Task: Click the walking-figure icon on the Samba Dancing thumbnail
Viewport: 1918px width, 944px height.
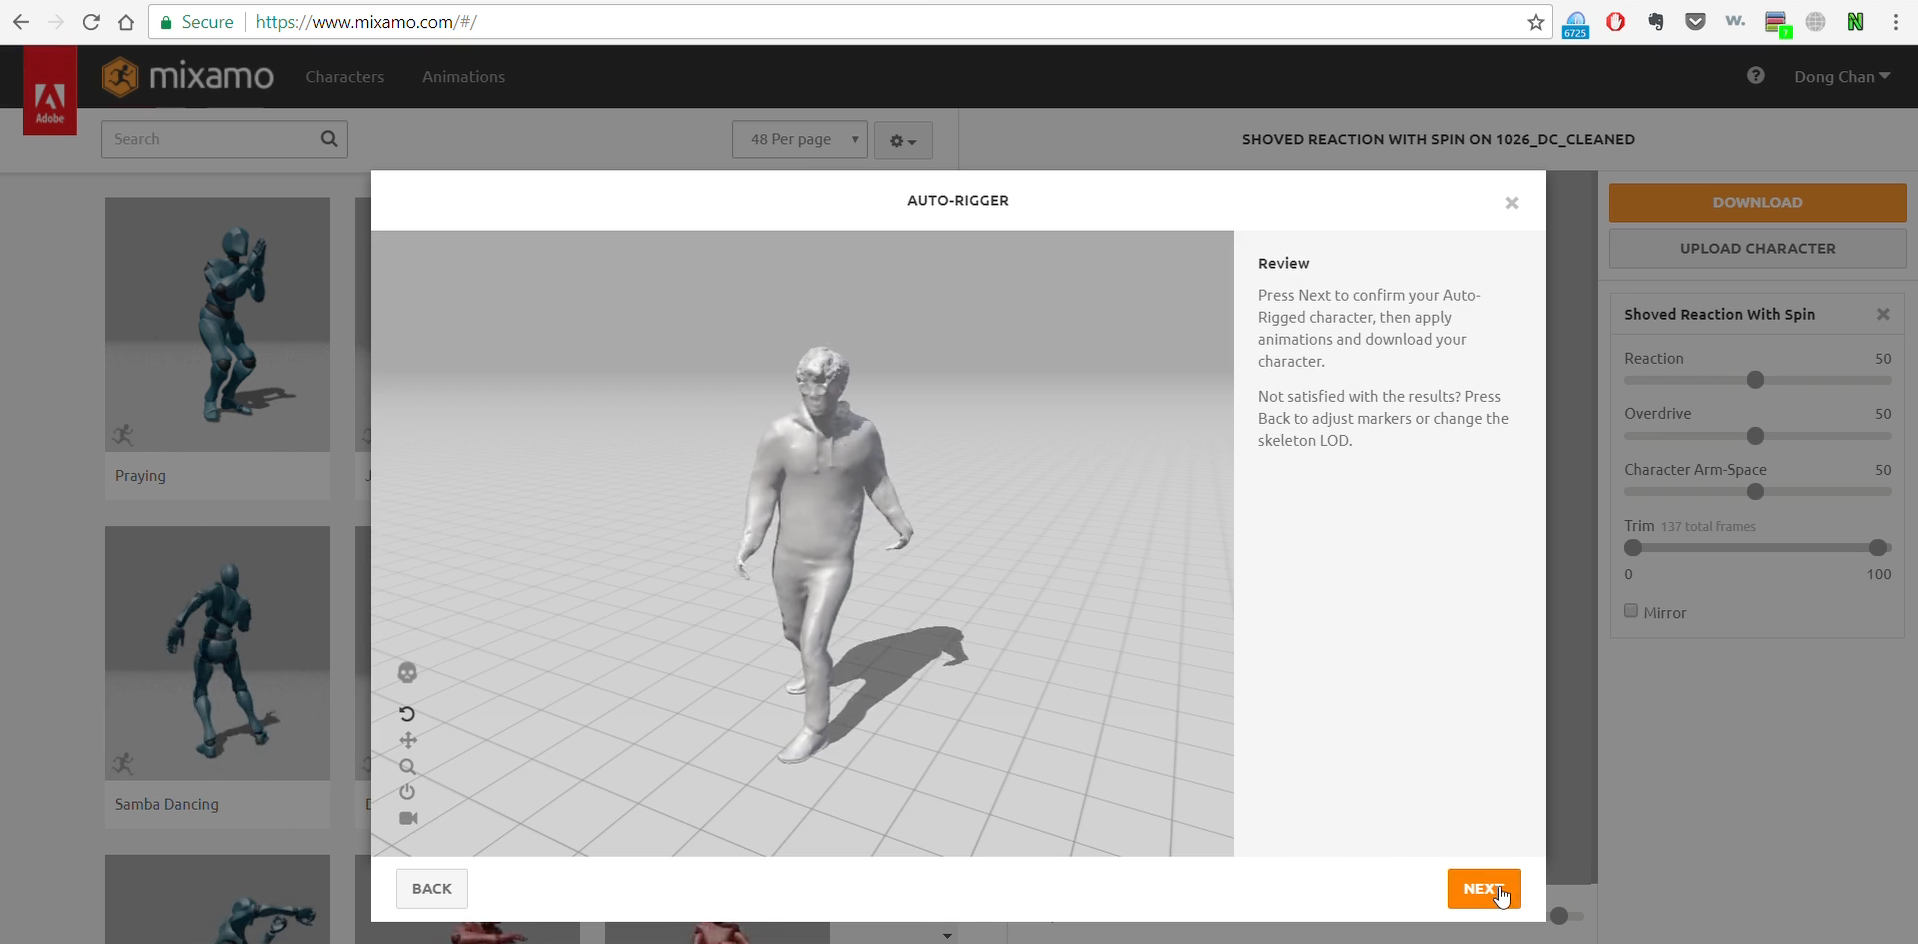Action: coord(123,764)
